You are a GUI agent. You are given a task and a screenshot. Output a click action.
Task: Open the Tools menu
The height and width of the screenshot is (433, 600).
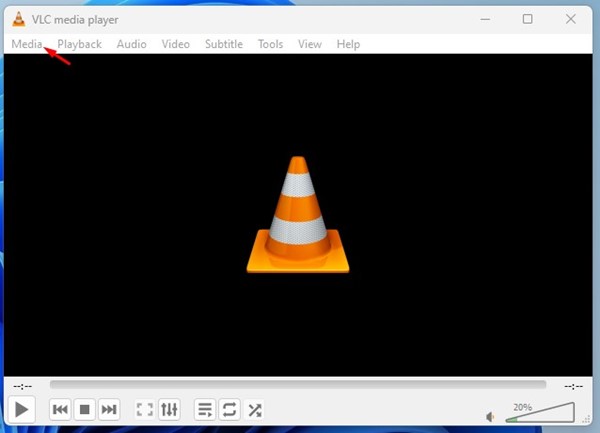(271, 44)
